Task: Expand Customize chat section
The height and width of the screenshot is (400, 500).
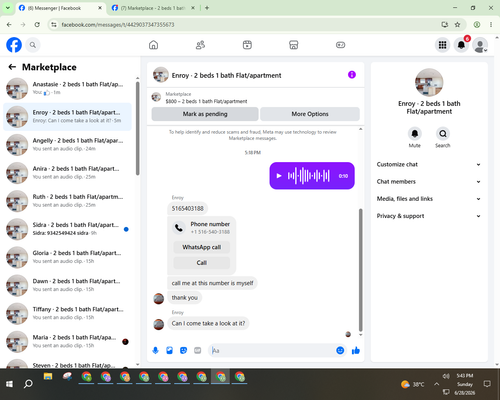Action: coord(429,164)
